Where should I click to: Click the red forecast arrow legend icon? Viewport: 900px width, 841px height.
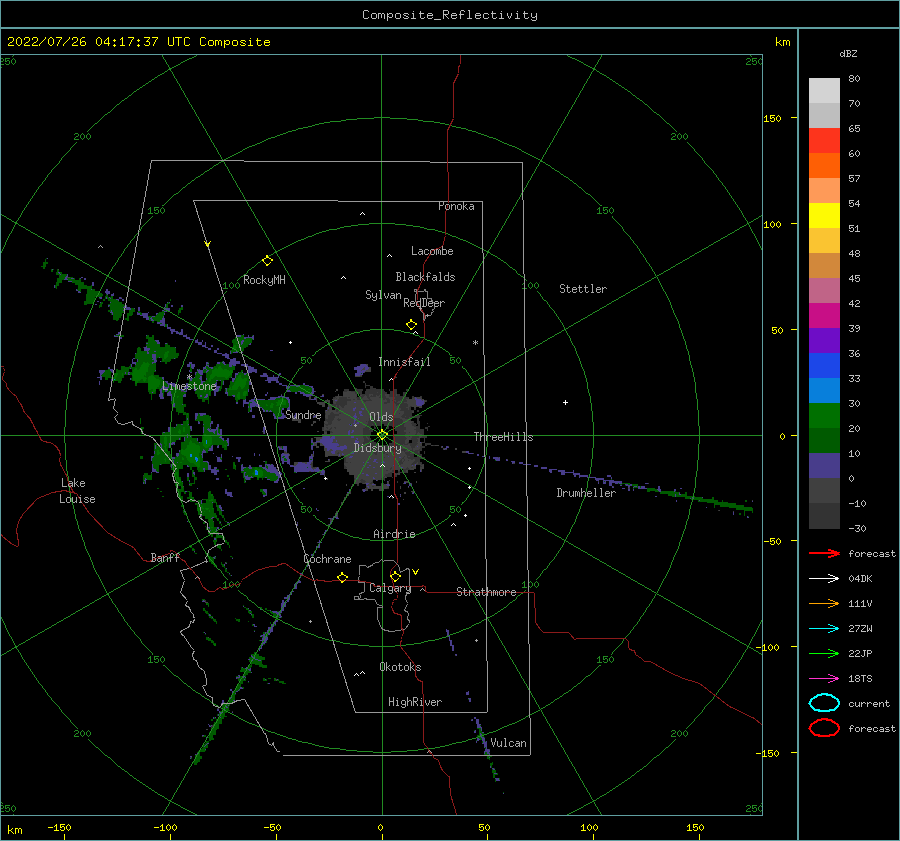[x=824, y=553]
